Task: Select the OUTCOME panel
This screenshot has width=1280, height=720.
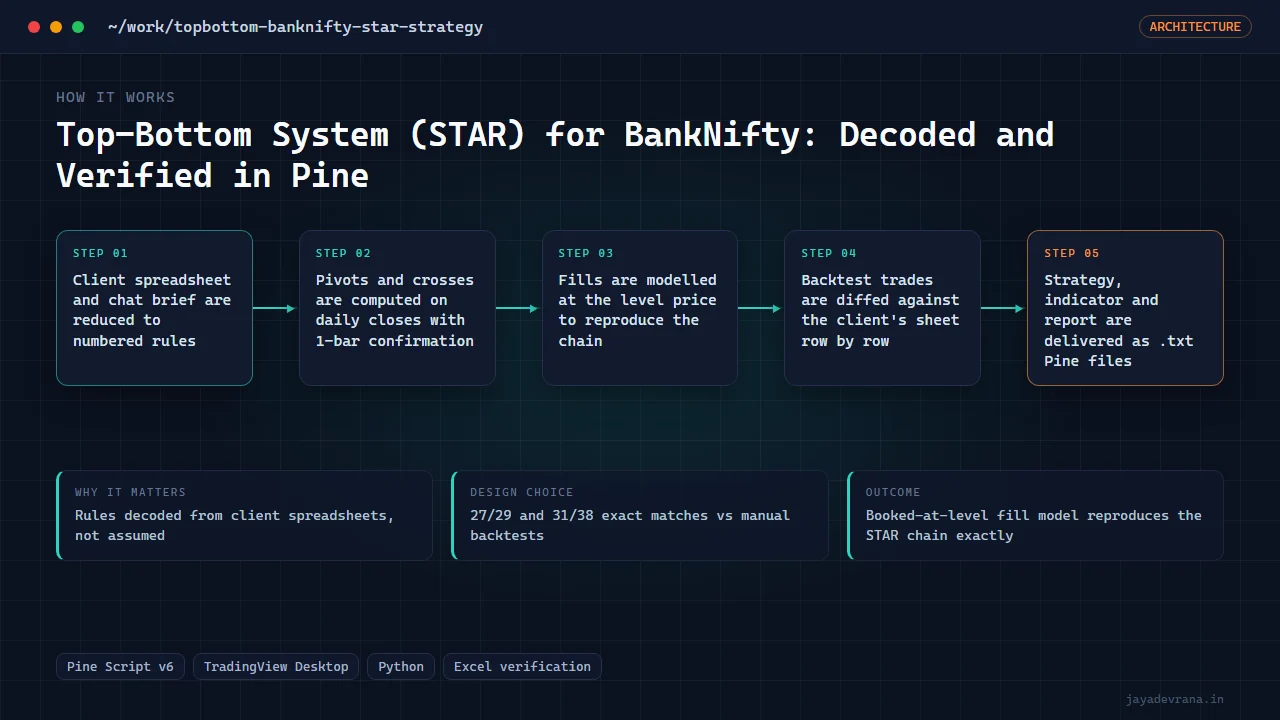Action: click(x=1035, y=515)
